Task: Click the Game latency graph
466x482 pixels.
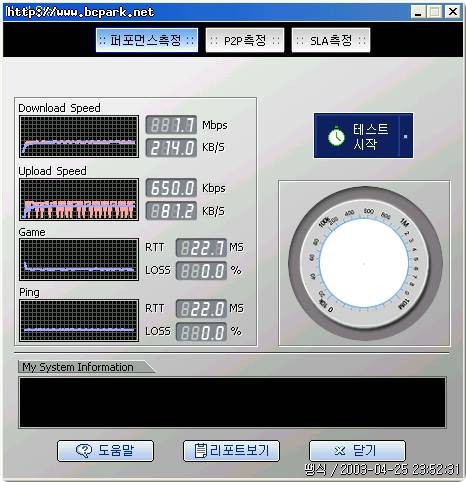Action: click(79, 259)
